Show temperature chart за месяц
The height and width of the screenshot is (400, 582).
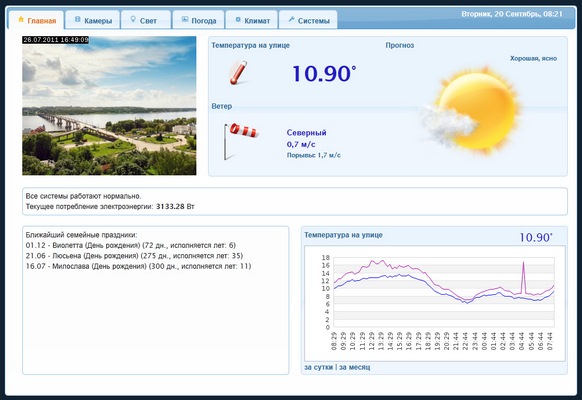tap(354, 367)
